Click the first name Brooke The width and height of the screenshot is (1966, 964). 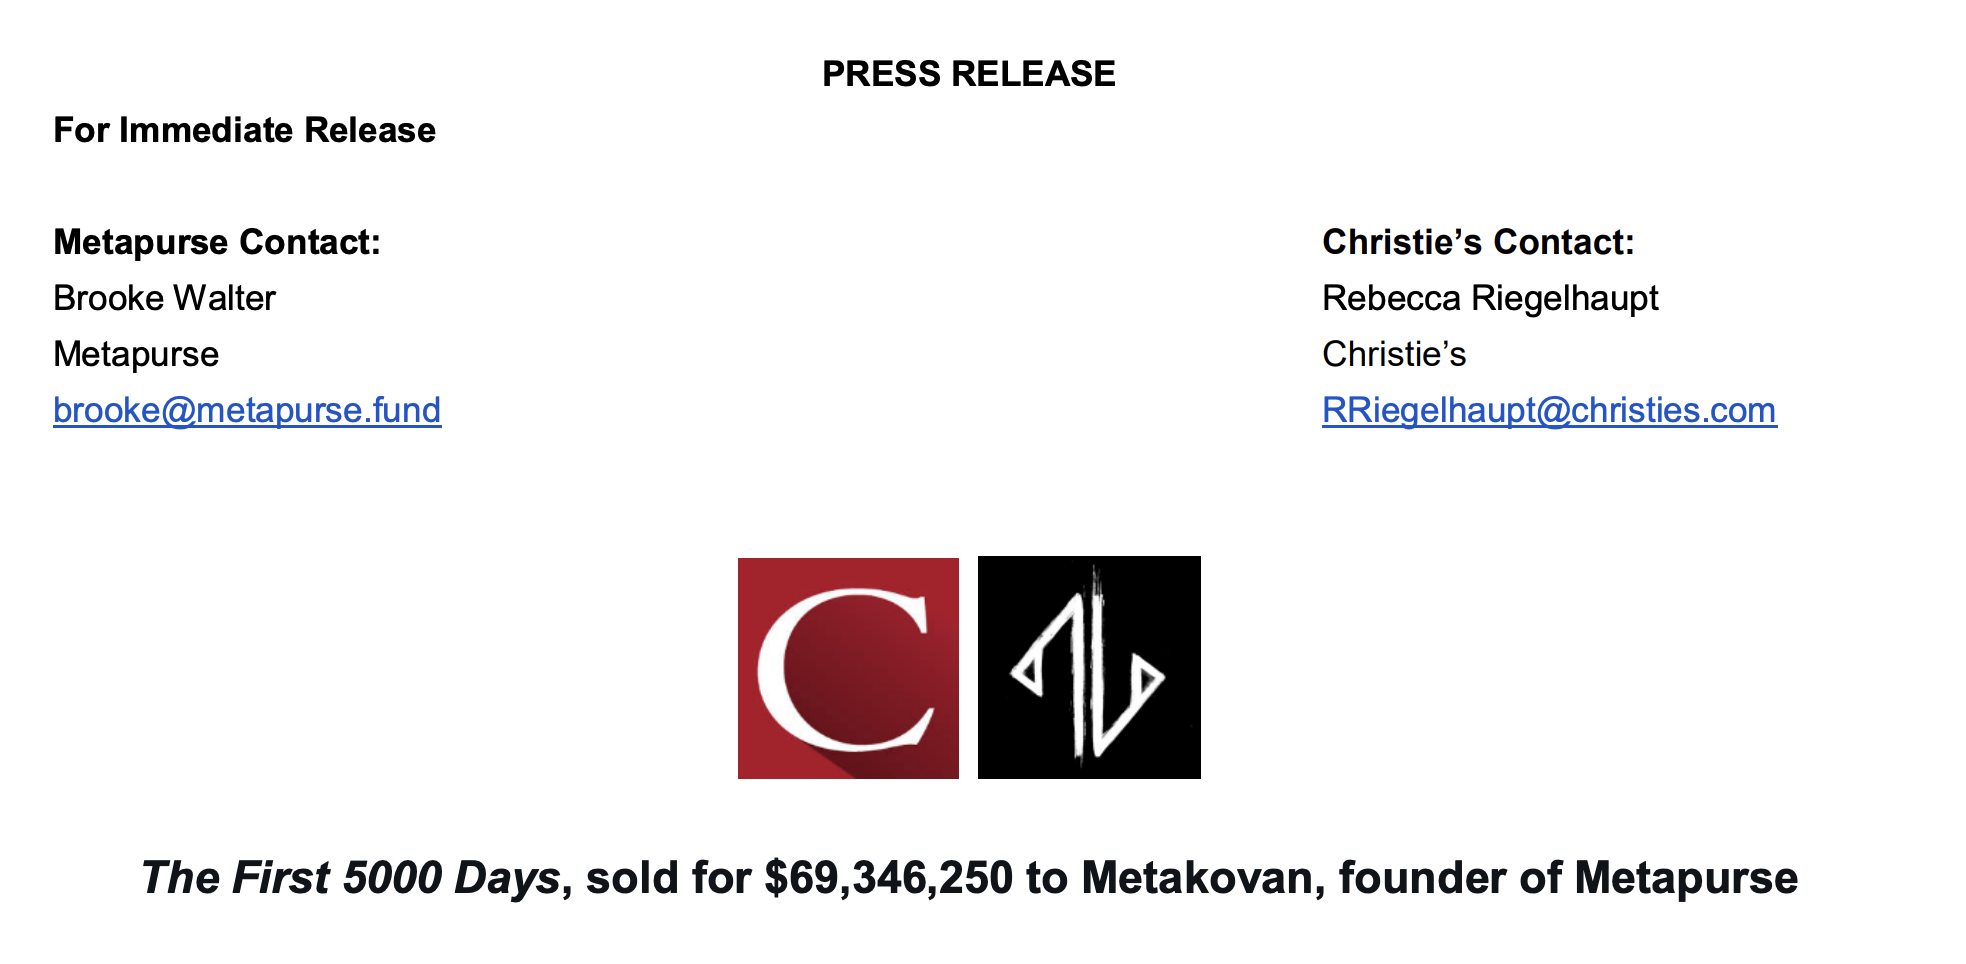pos(107,298)
